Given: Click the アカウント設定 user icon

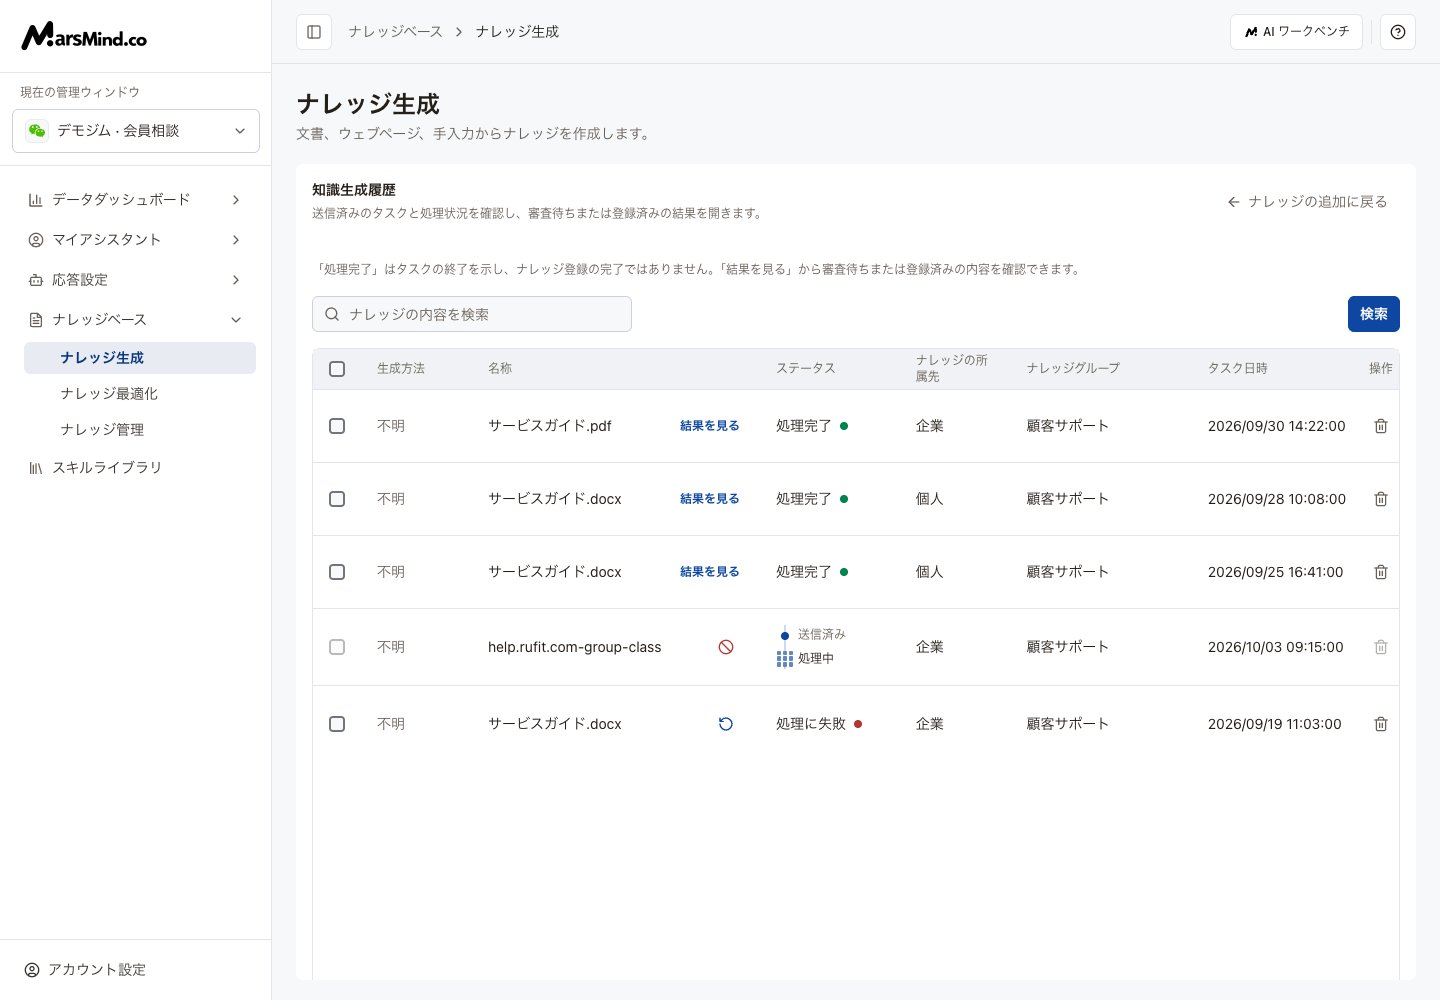Looking at the screenshot, I should 32,970.
